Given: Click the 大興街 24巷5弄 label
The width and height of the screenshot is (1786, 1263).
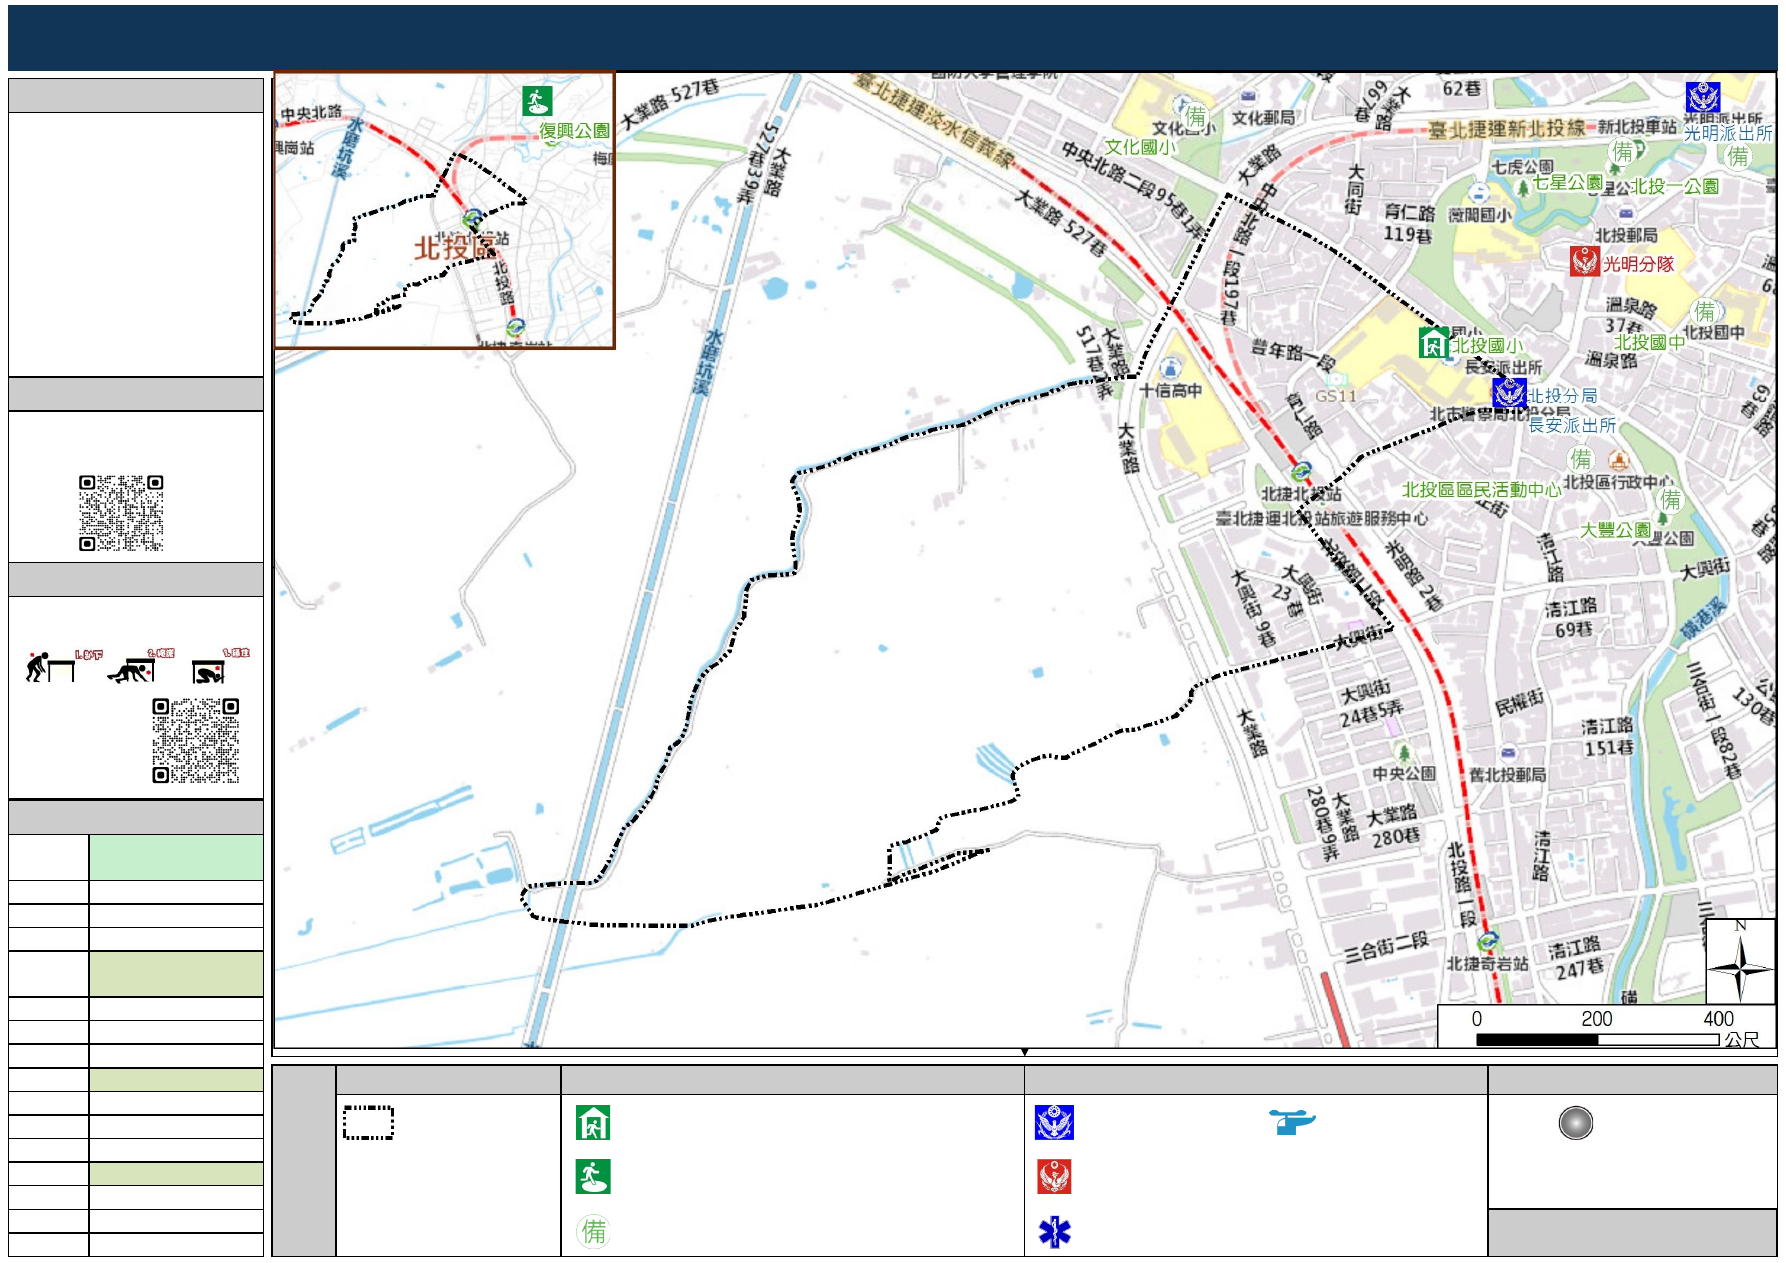Looking at the screenshot, I should pyautogui.click(x=1370, y=702).
